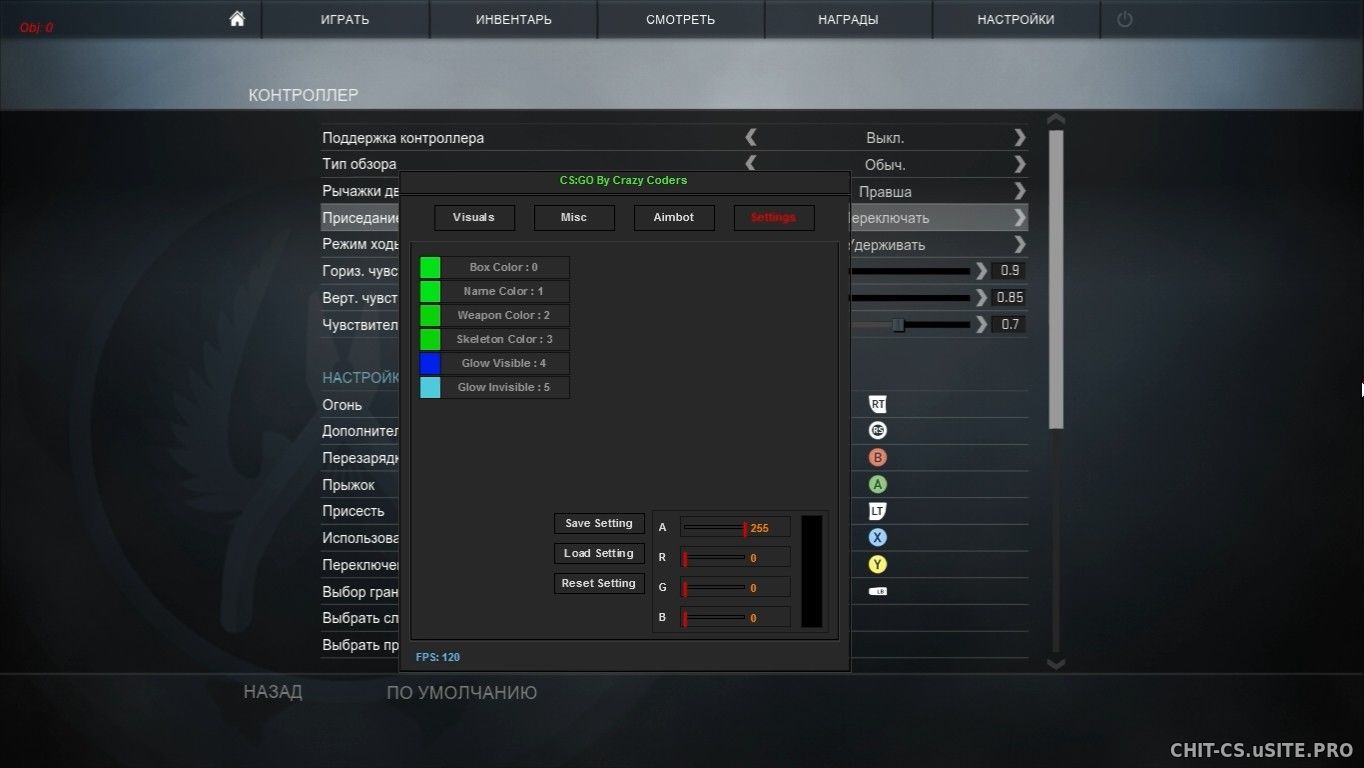This screenshot has width=1364, height=768.
Task: Click the Skeleton Color green swatch
Action: [x=430, y=339]
